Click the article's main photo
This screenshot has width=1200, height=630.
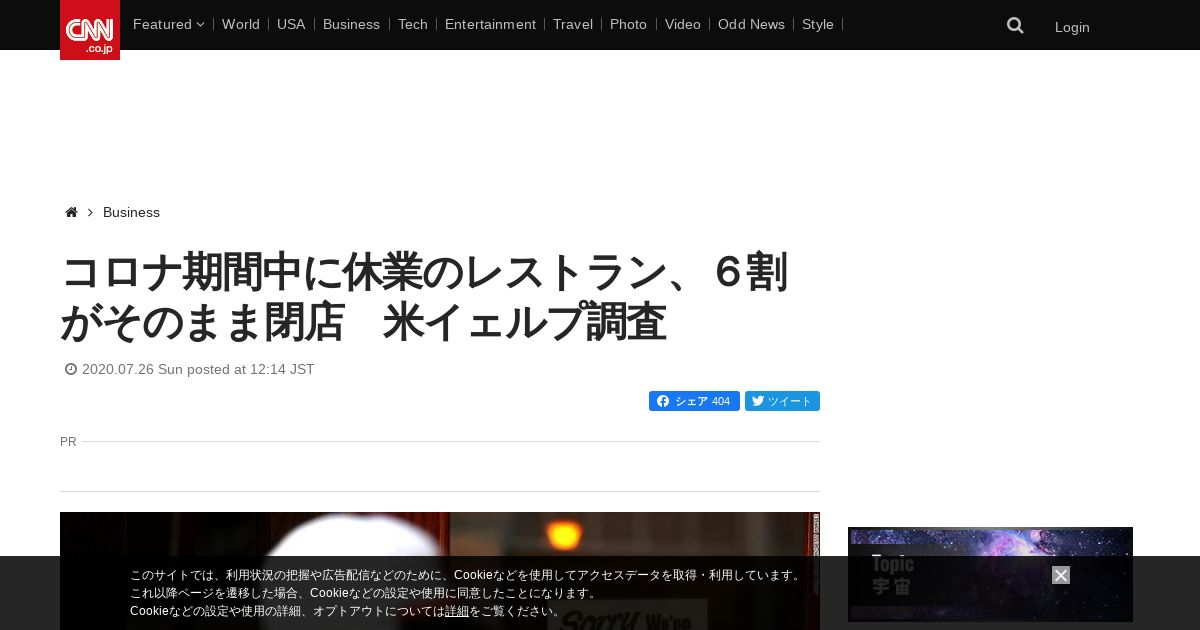(x=440, y=571)
